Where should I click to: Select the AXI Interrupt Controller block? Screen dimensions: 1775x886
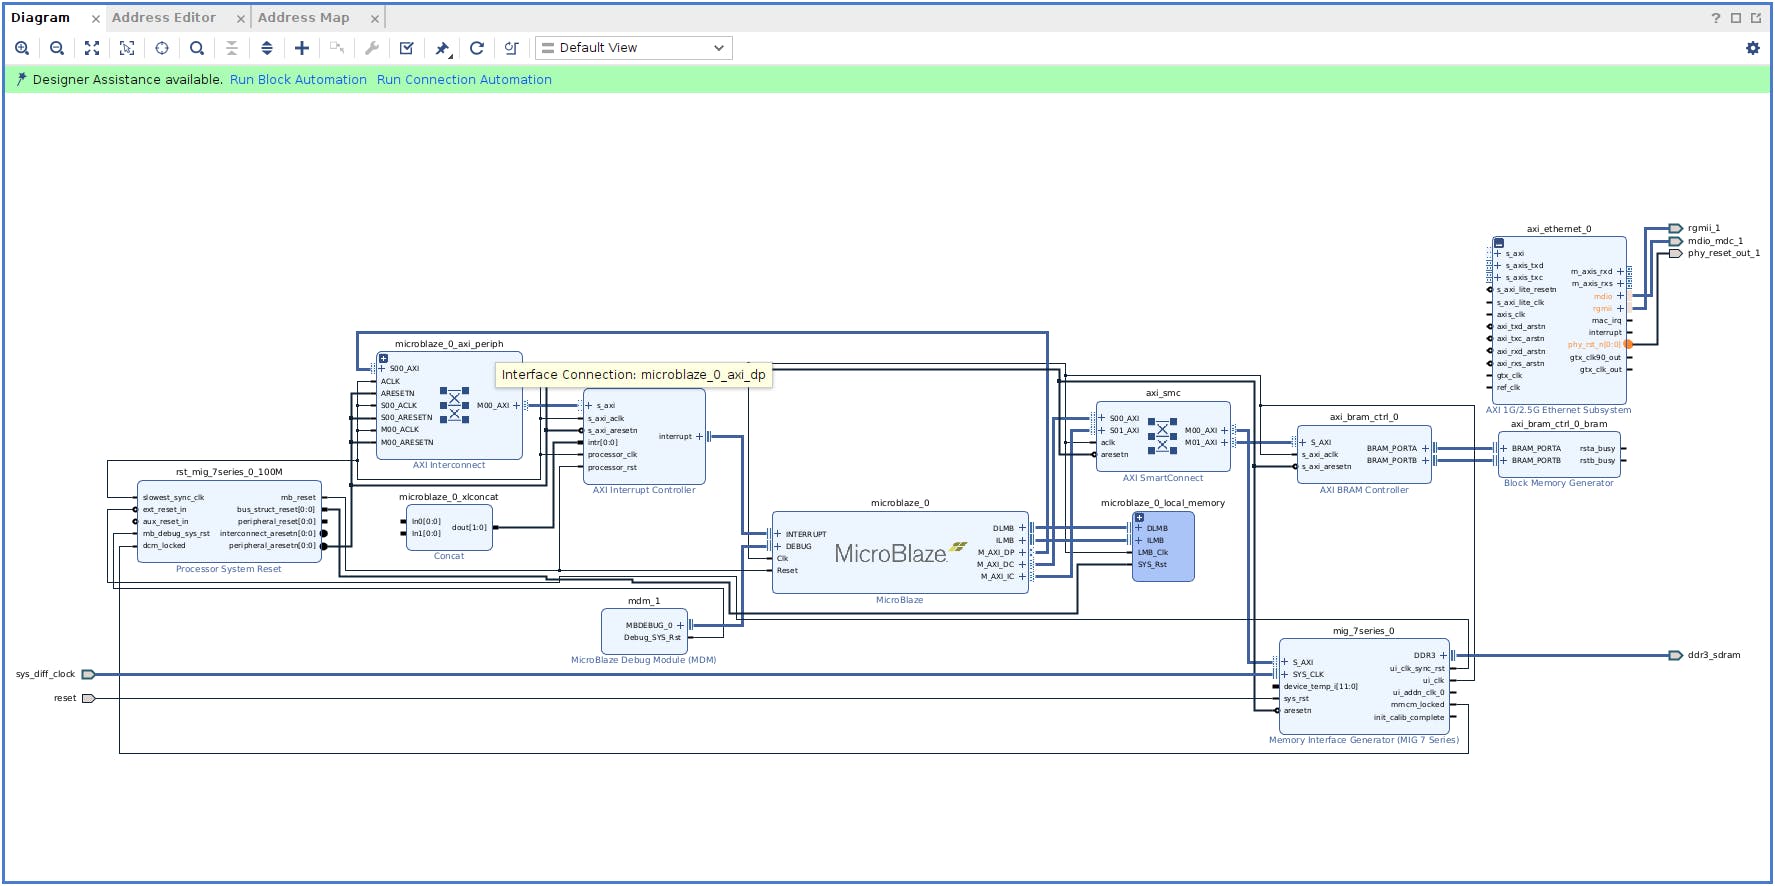[644, 436]
